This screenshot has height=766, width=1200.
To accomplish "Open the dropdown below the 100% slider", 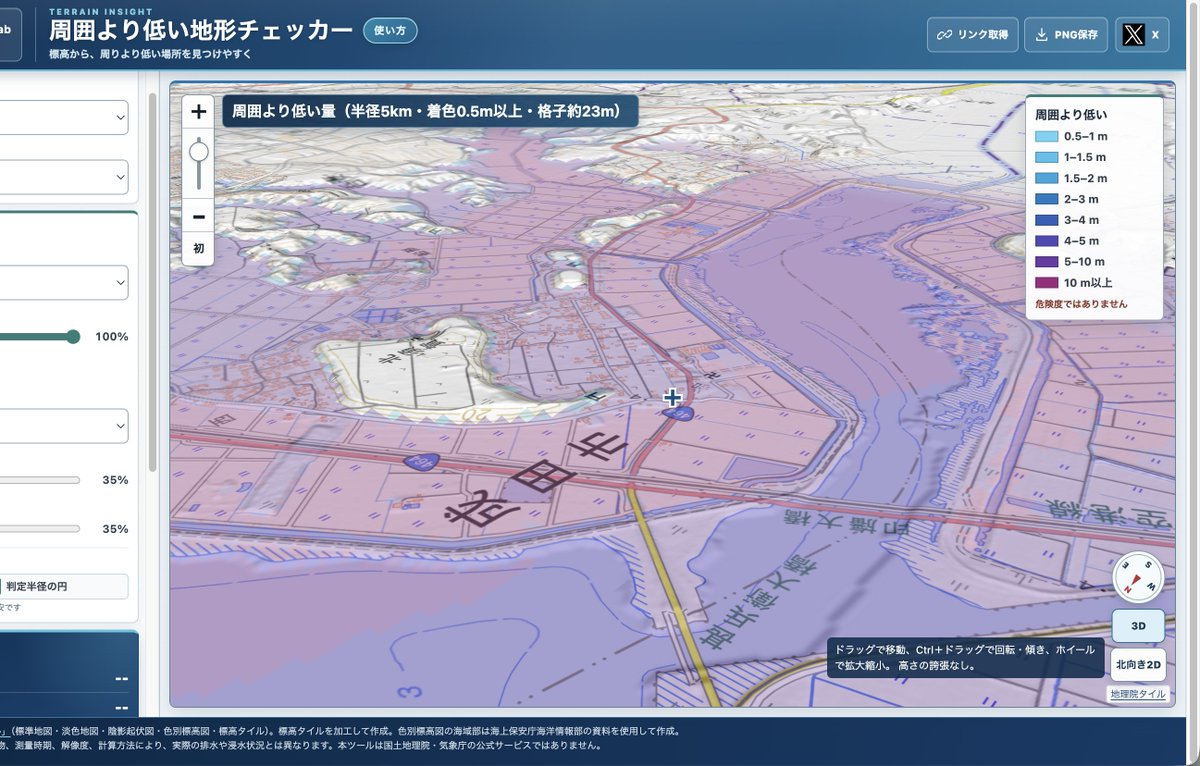I will [64, 426].
